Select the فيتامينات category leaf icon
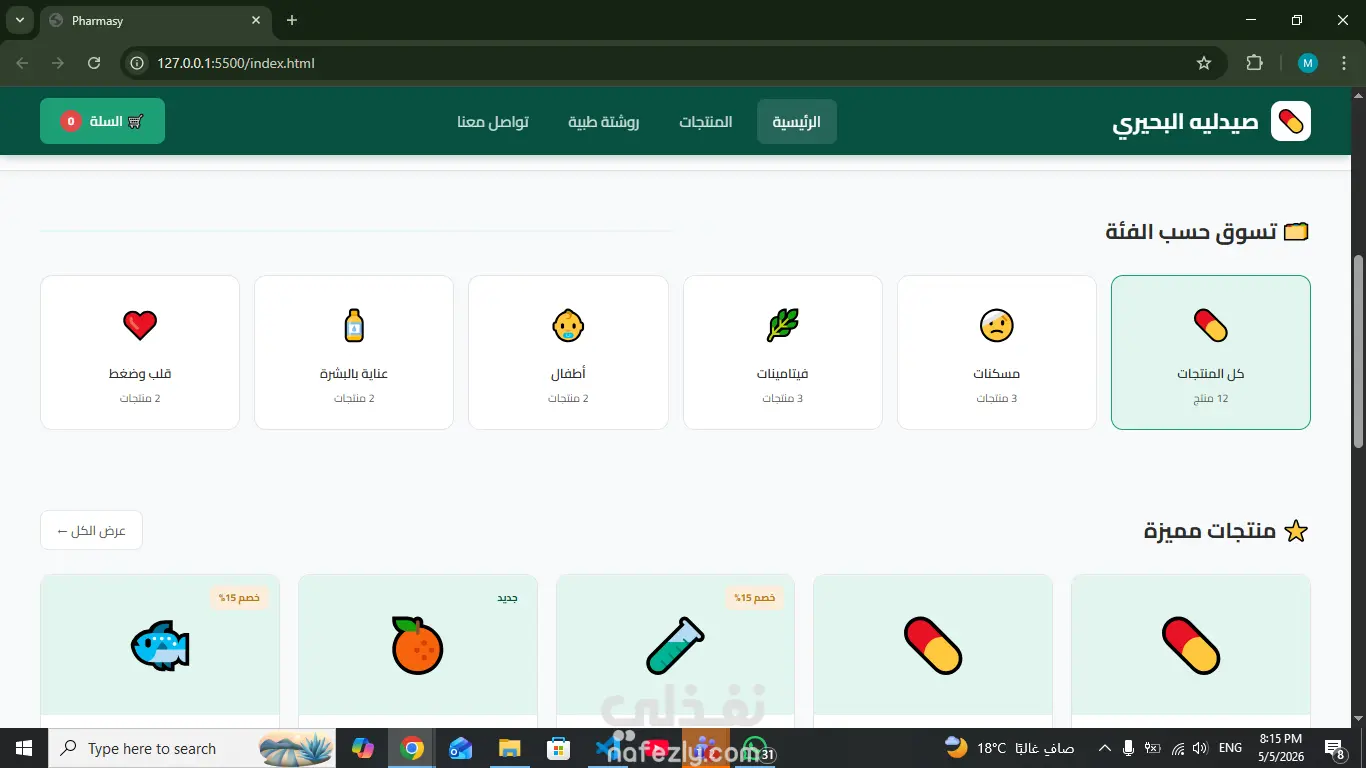Screen dimensions: 1366x768 [782, 325]
